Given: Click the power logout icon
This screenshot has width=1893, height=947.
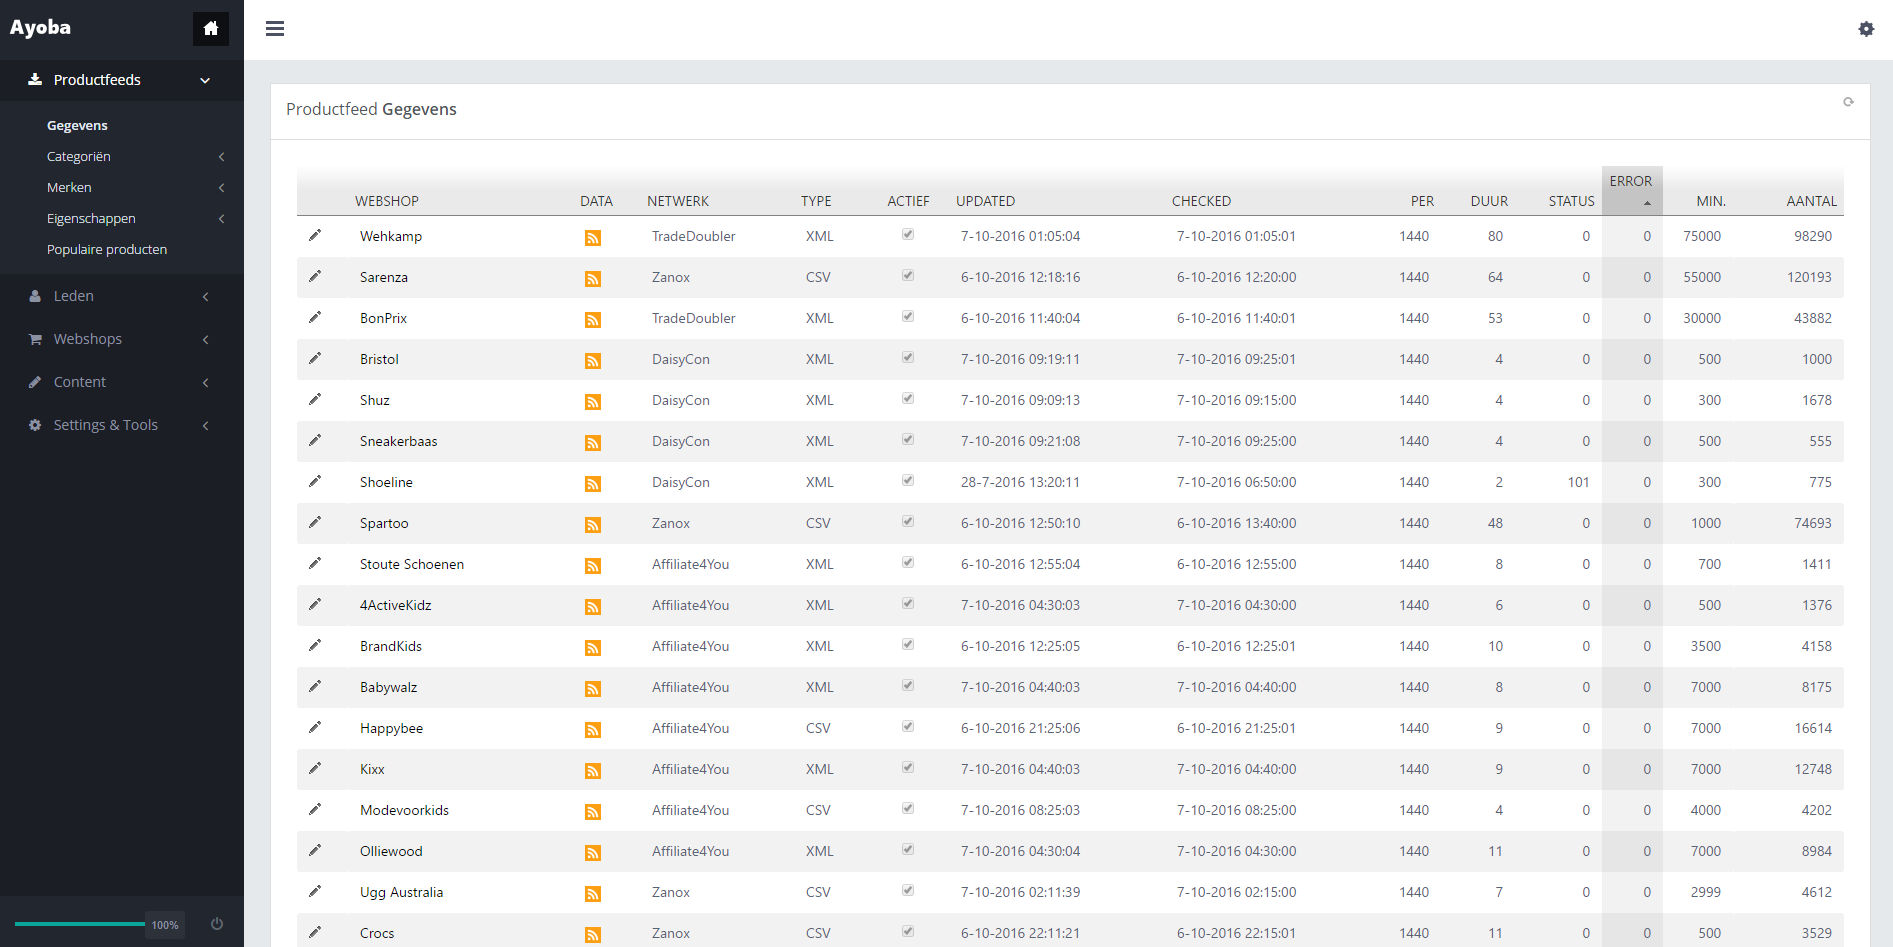Looking at the screenshot, I should pos(217,924).
